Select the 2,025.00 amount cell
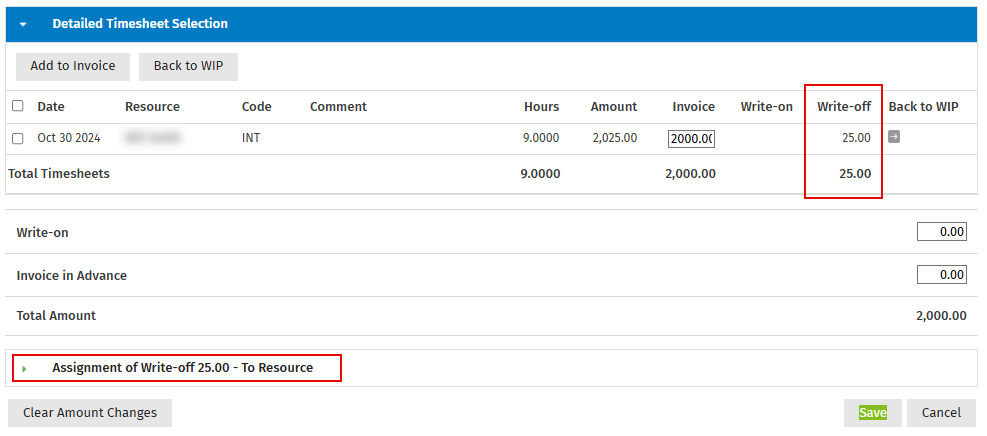This screenshot has width=987, height=436. click(615, 138)
